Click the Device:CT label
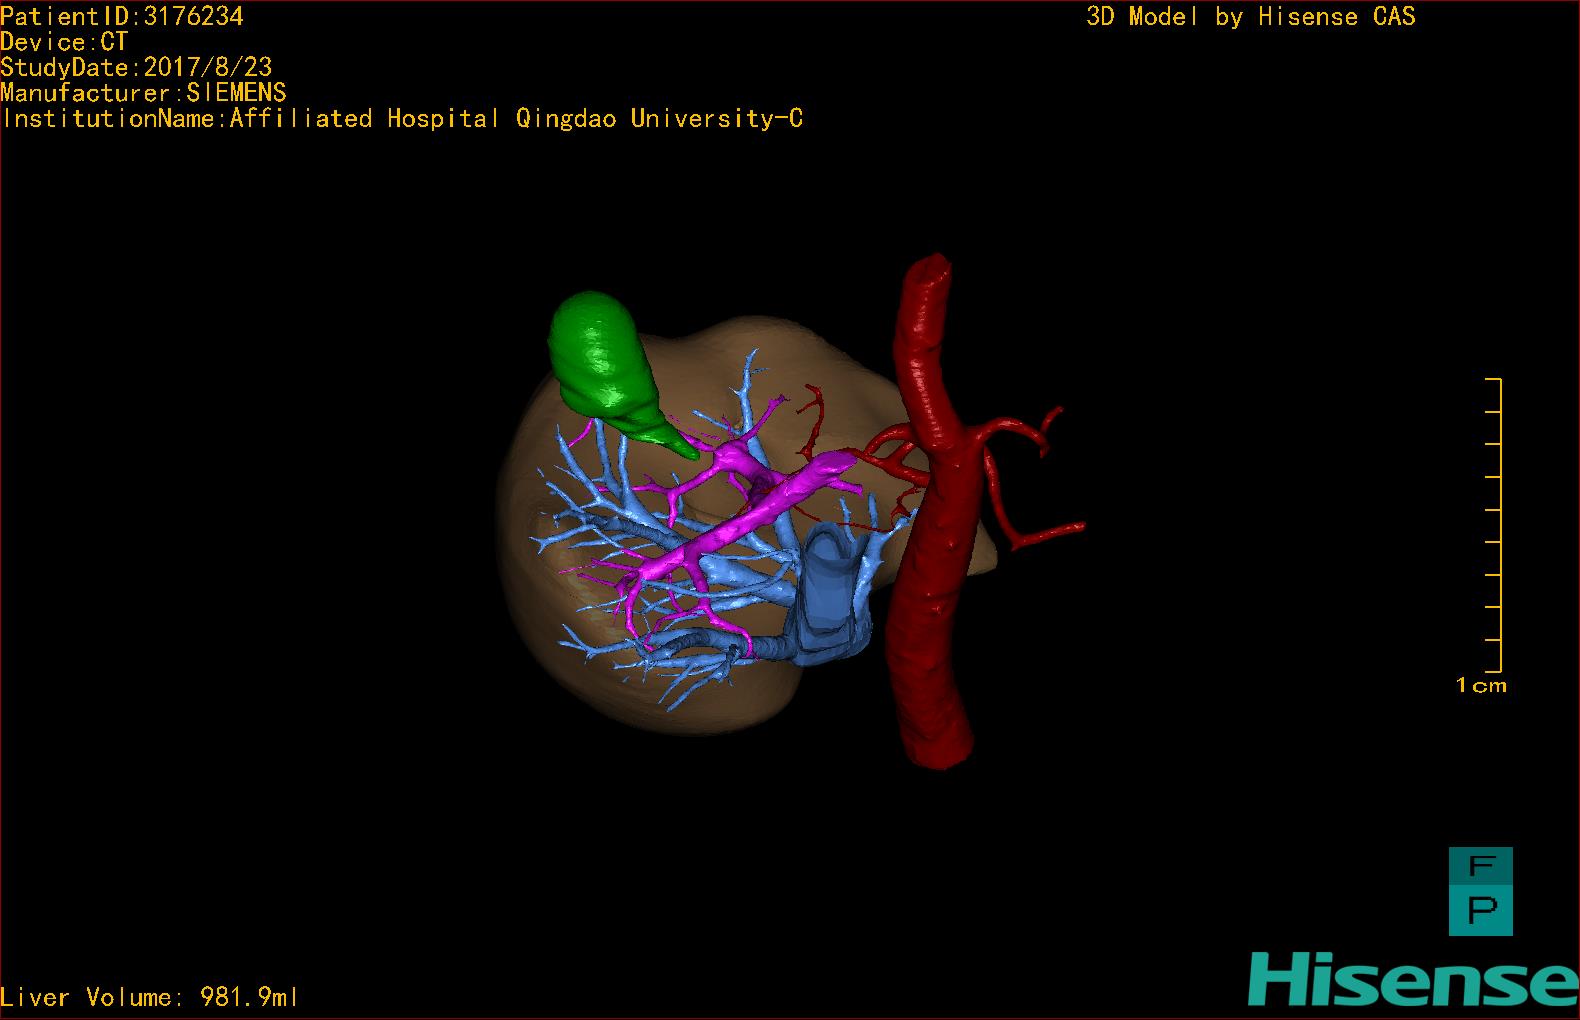 [64, 42]
